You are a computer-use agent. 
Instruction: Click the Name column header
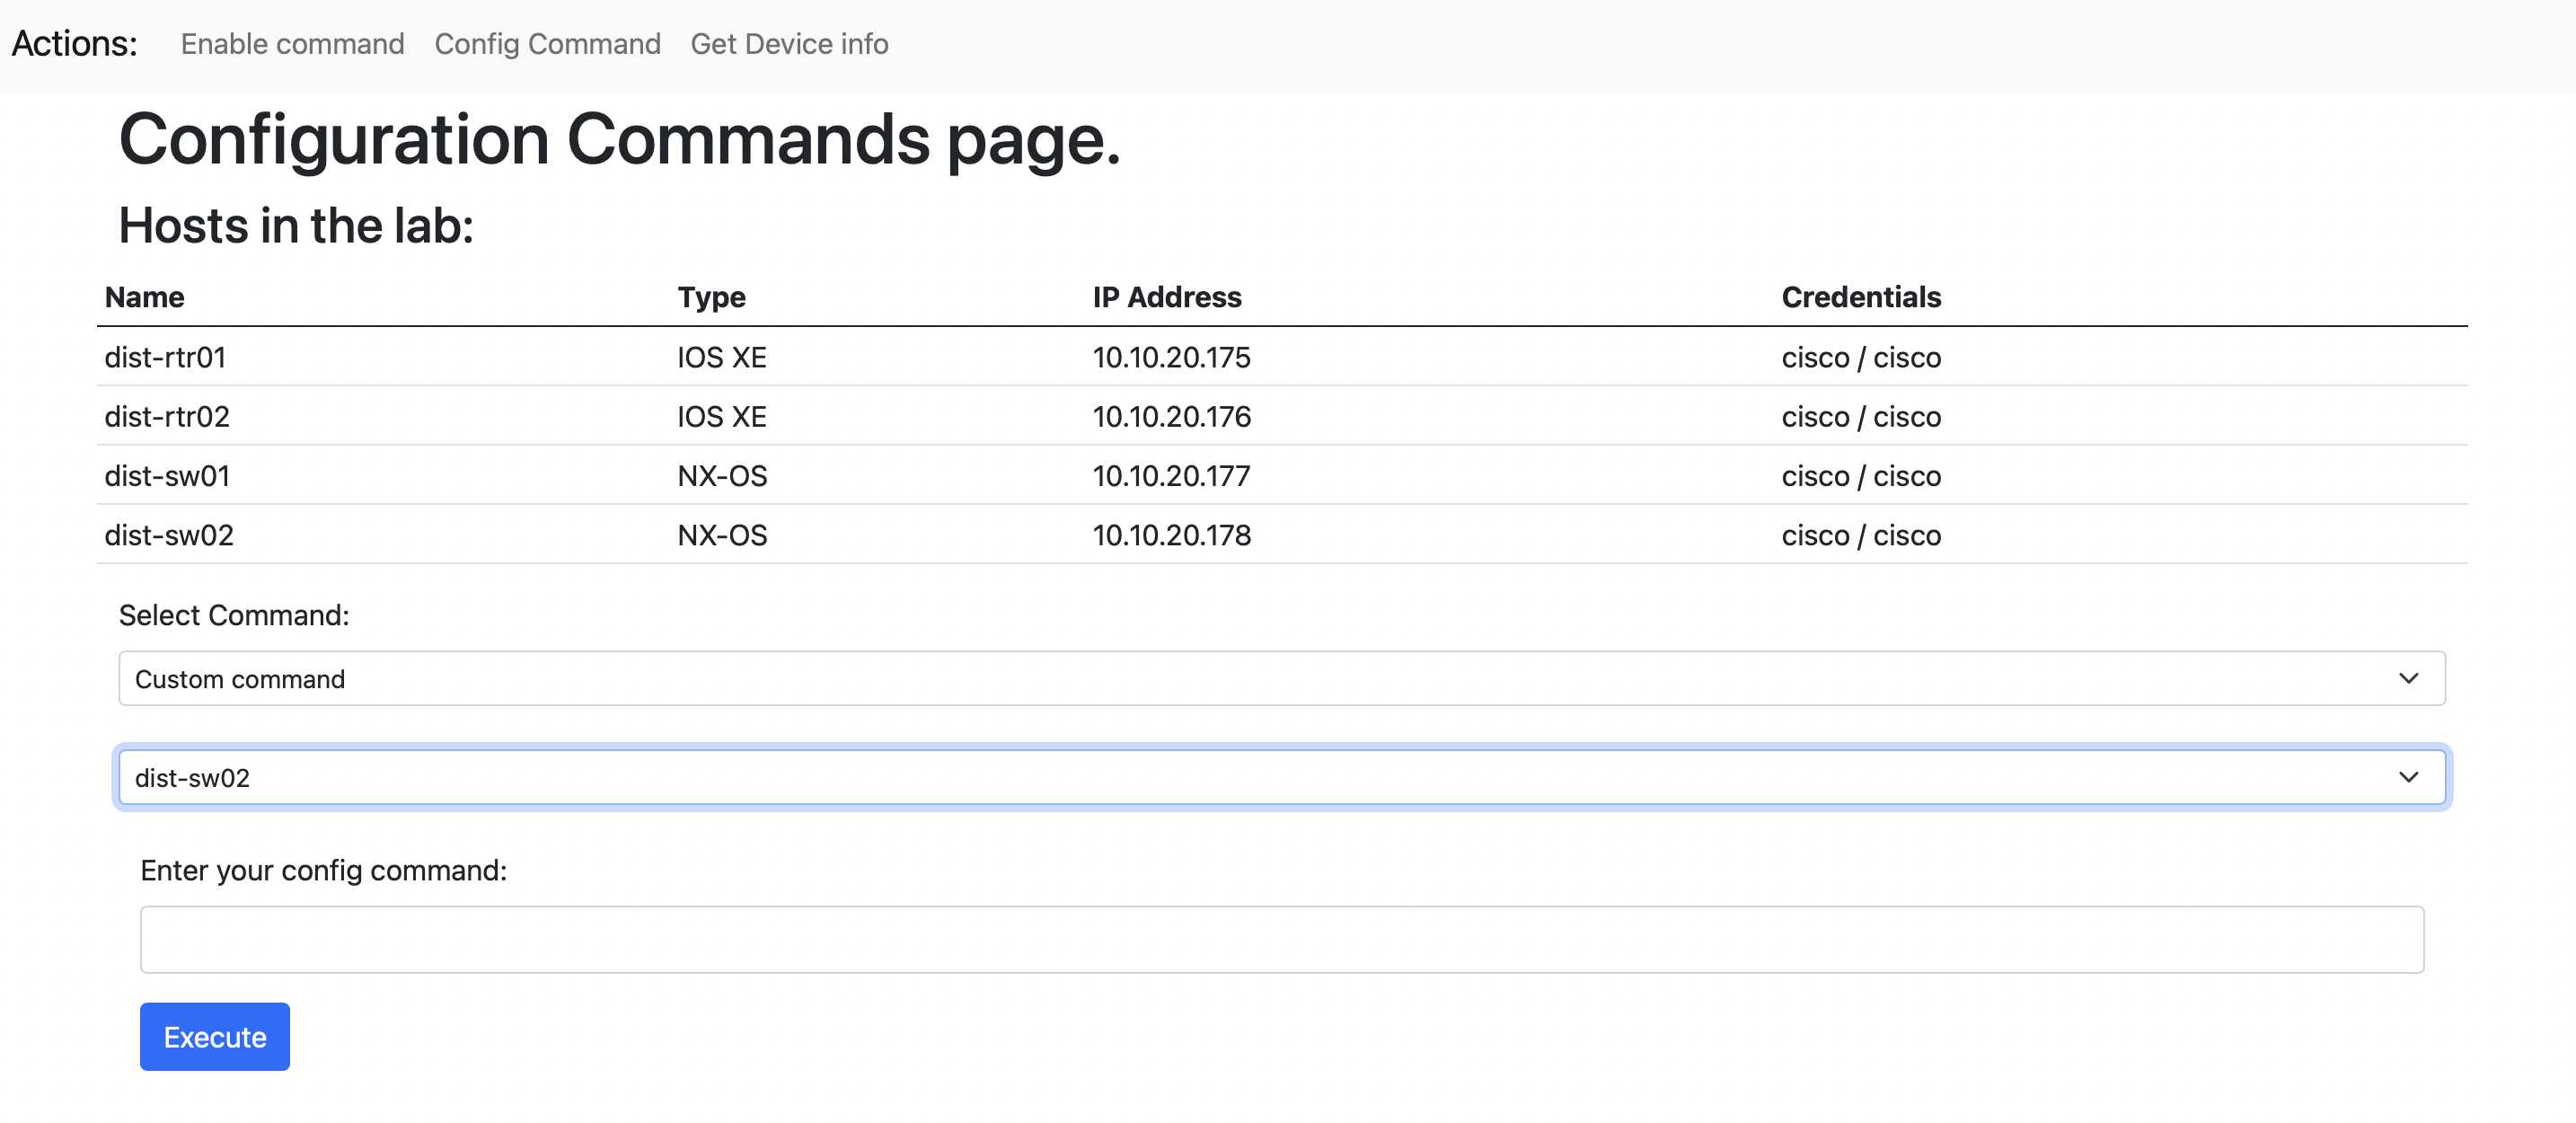pyautogui.click(x=143, y=296)
